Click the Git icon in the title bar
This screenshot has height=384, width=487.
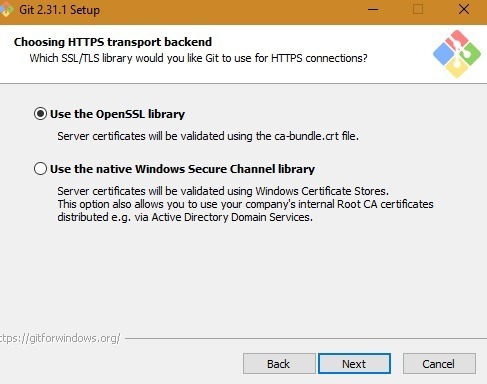(6, 9)
